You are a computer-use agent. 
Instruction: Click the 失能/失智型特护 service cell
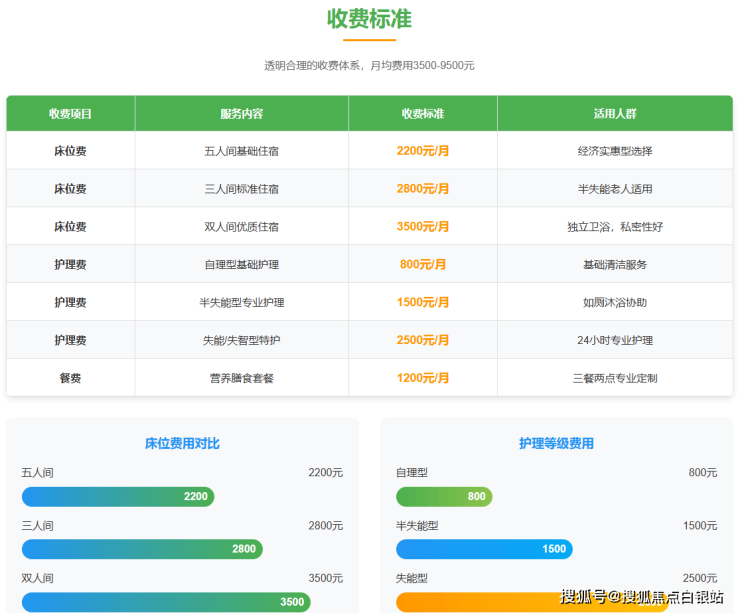[241, 341]
